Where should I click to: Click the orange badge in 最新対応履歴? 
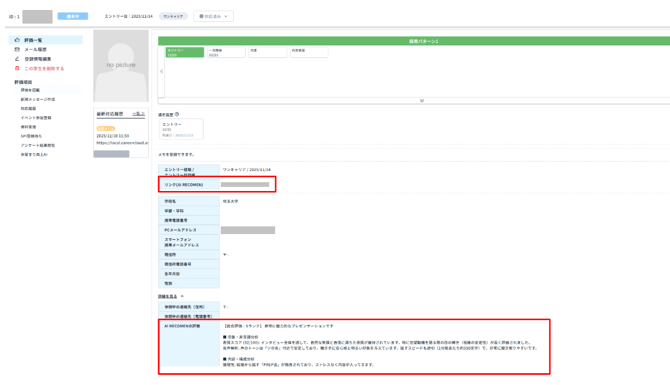tap(106, 129)
